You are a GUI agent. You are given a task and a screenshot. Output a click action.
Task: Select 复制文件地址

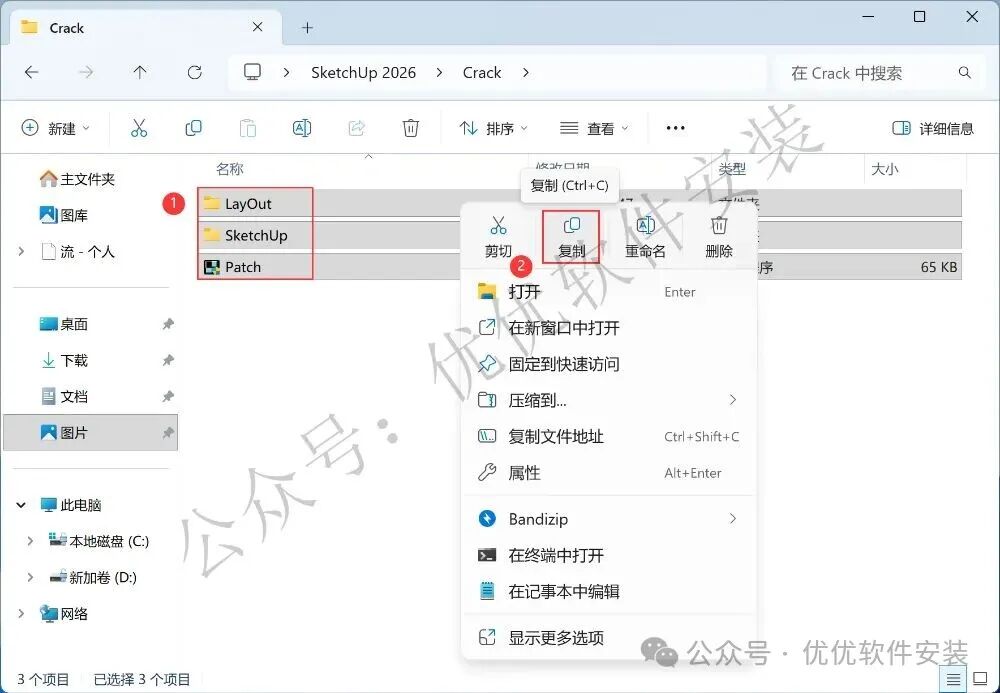tap(608, 437)
